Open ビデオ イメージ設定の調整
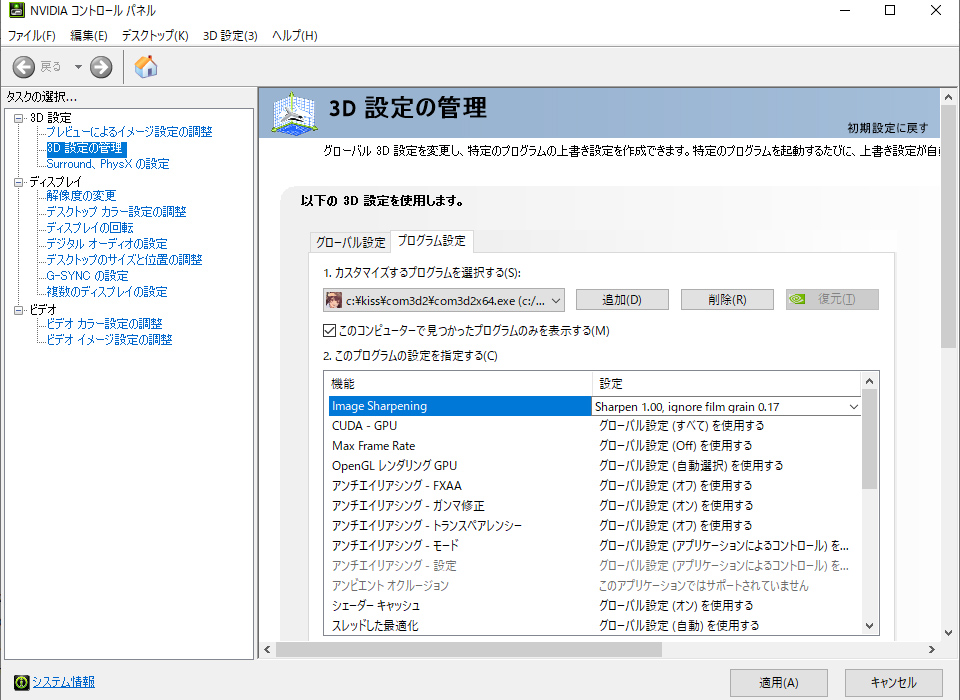960x700 pixels. pos(110,339)
